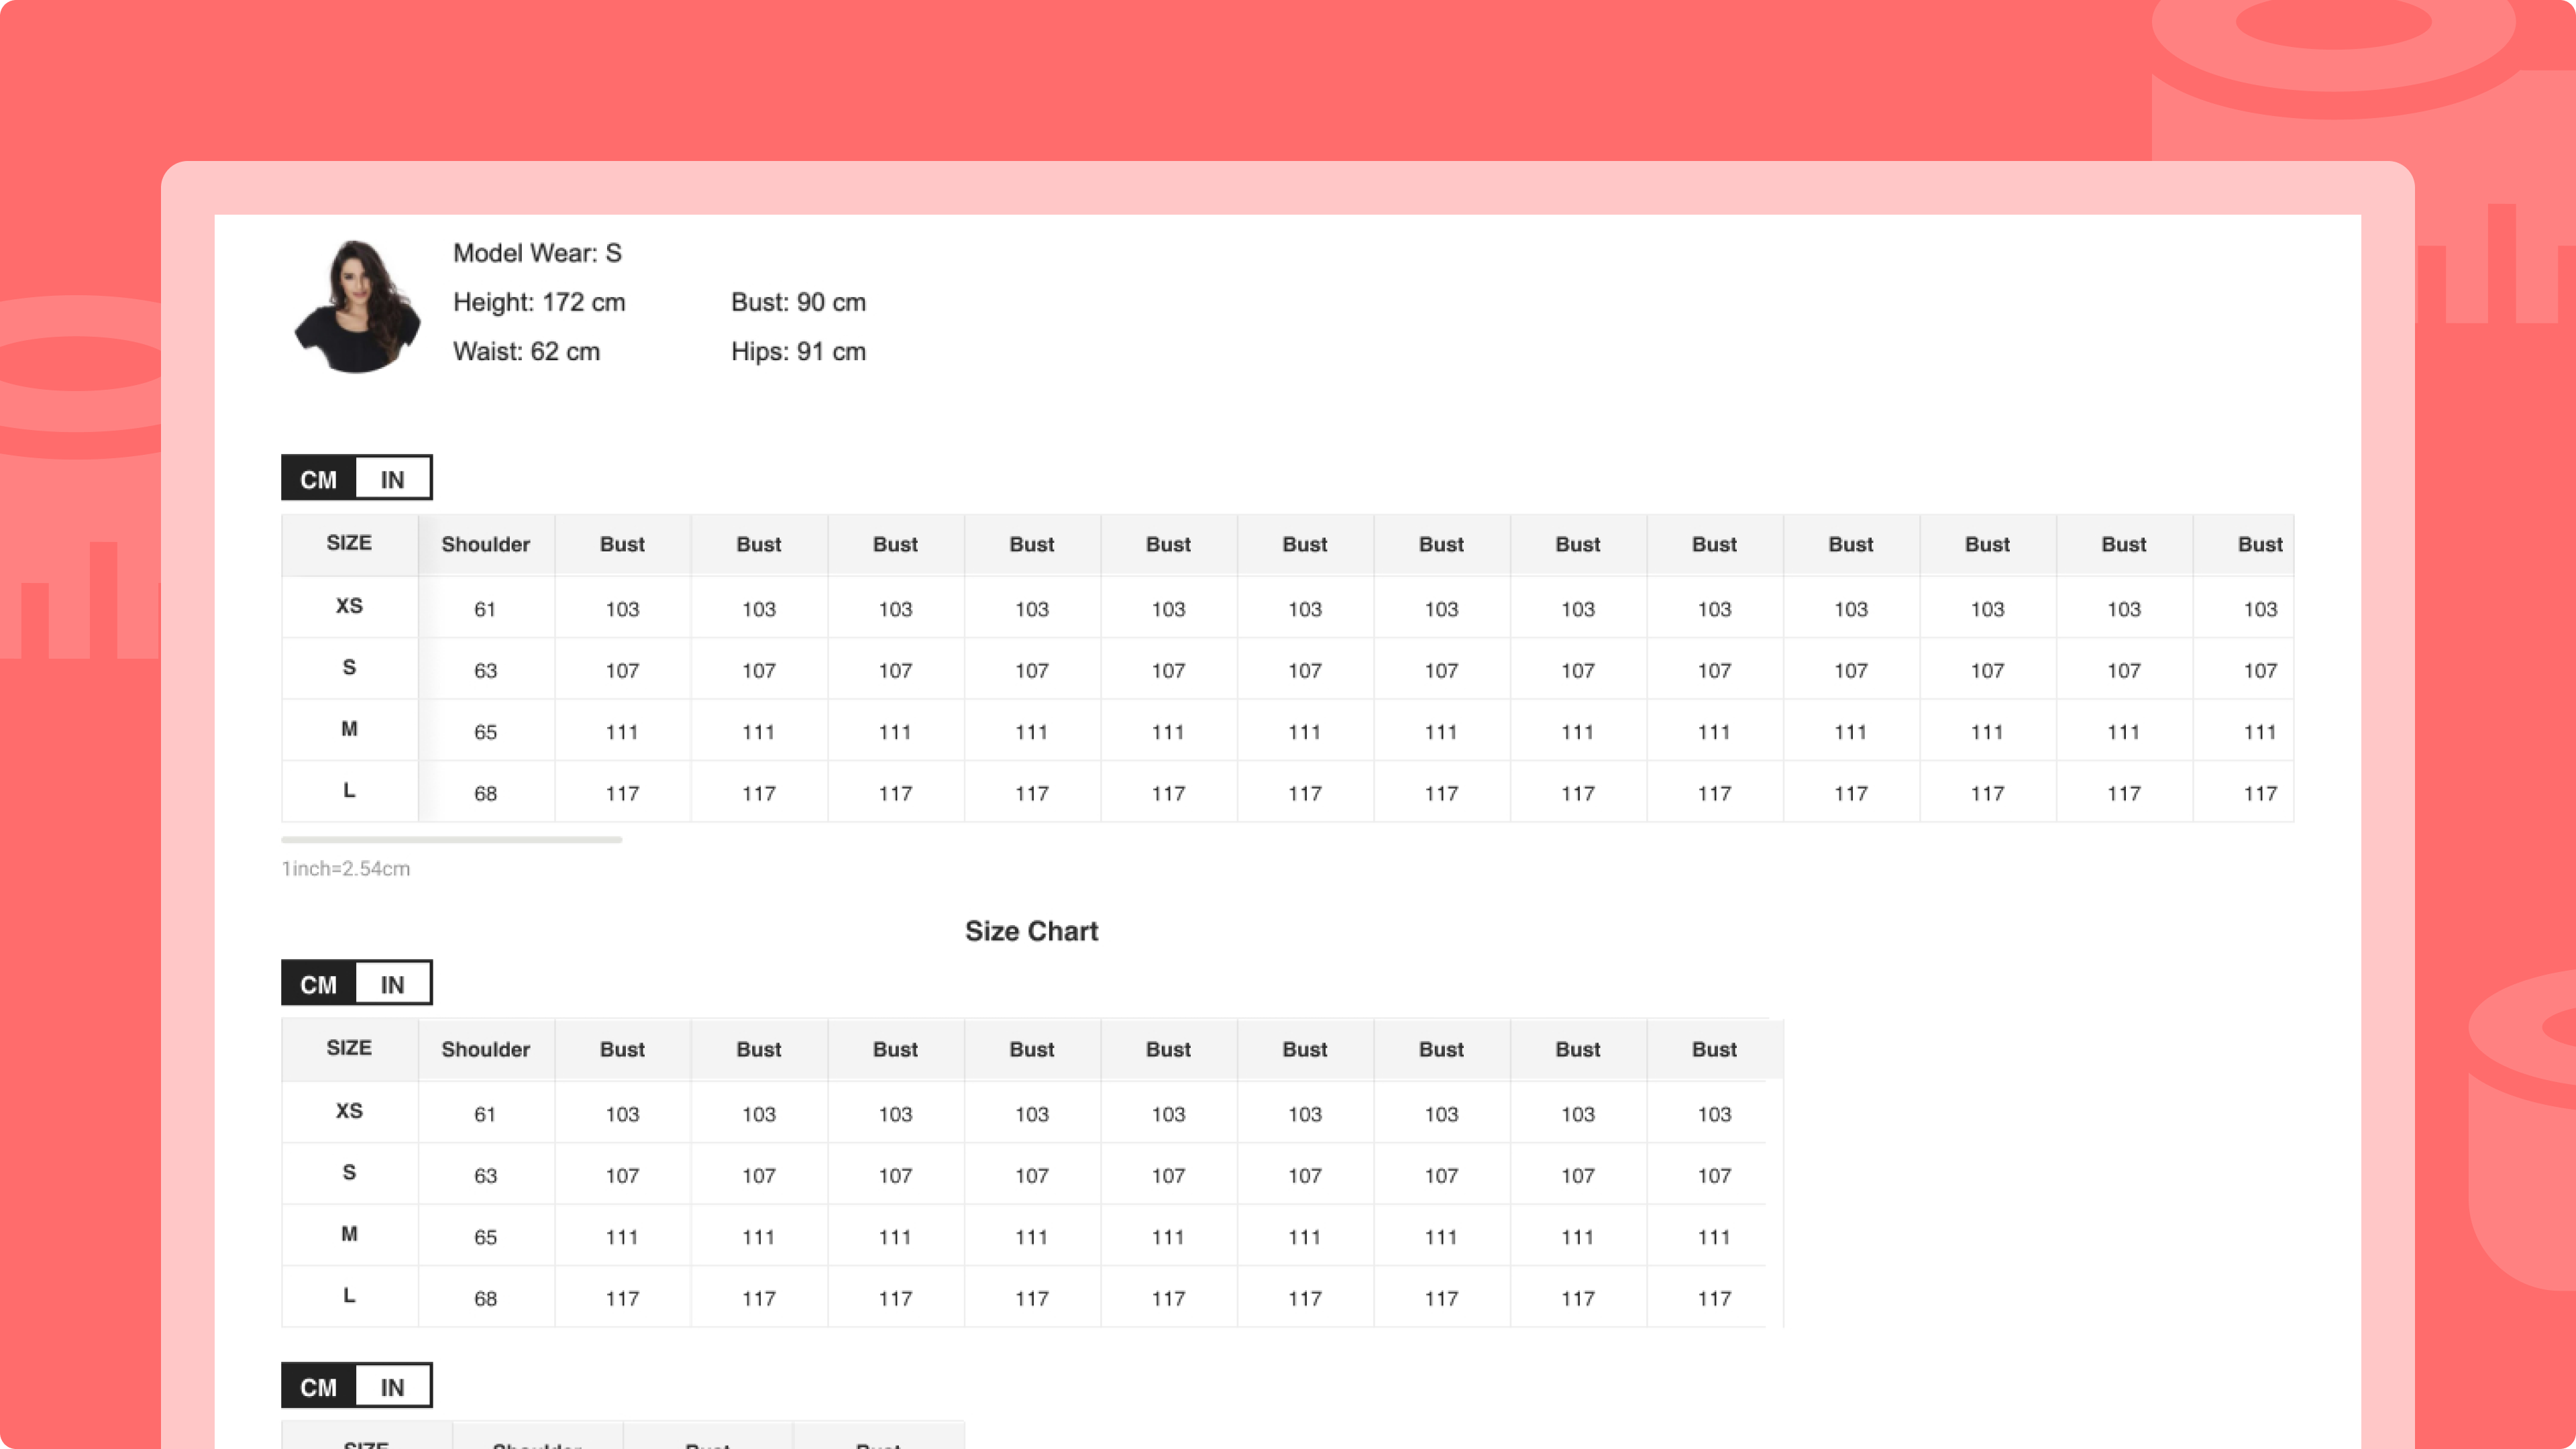
Task: Click the 1inch=2.54cm note
Action: pyautogui.click(x=346, y=868)
